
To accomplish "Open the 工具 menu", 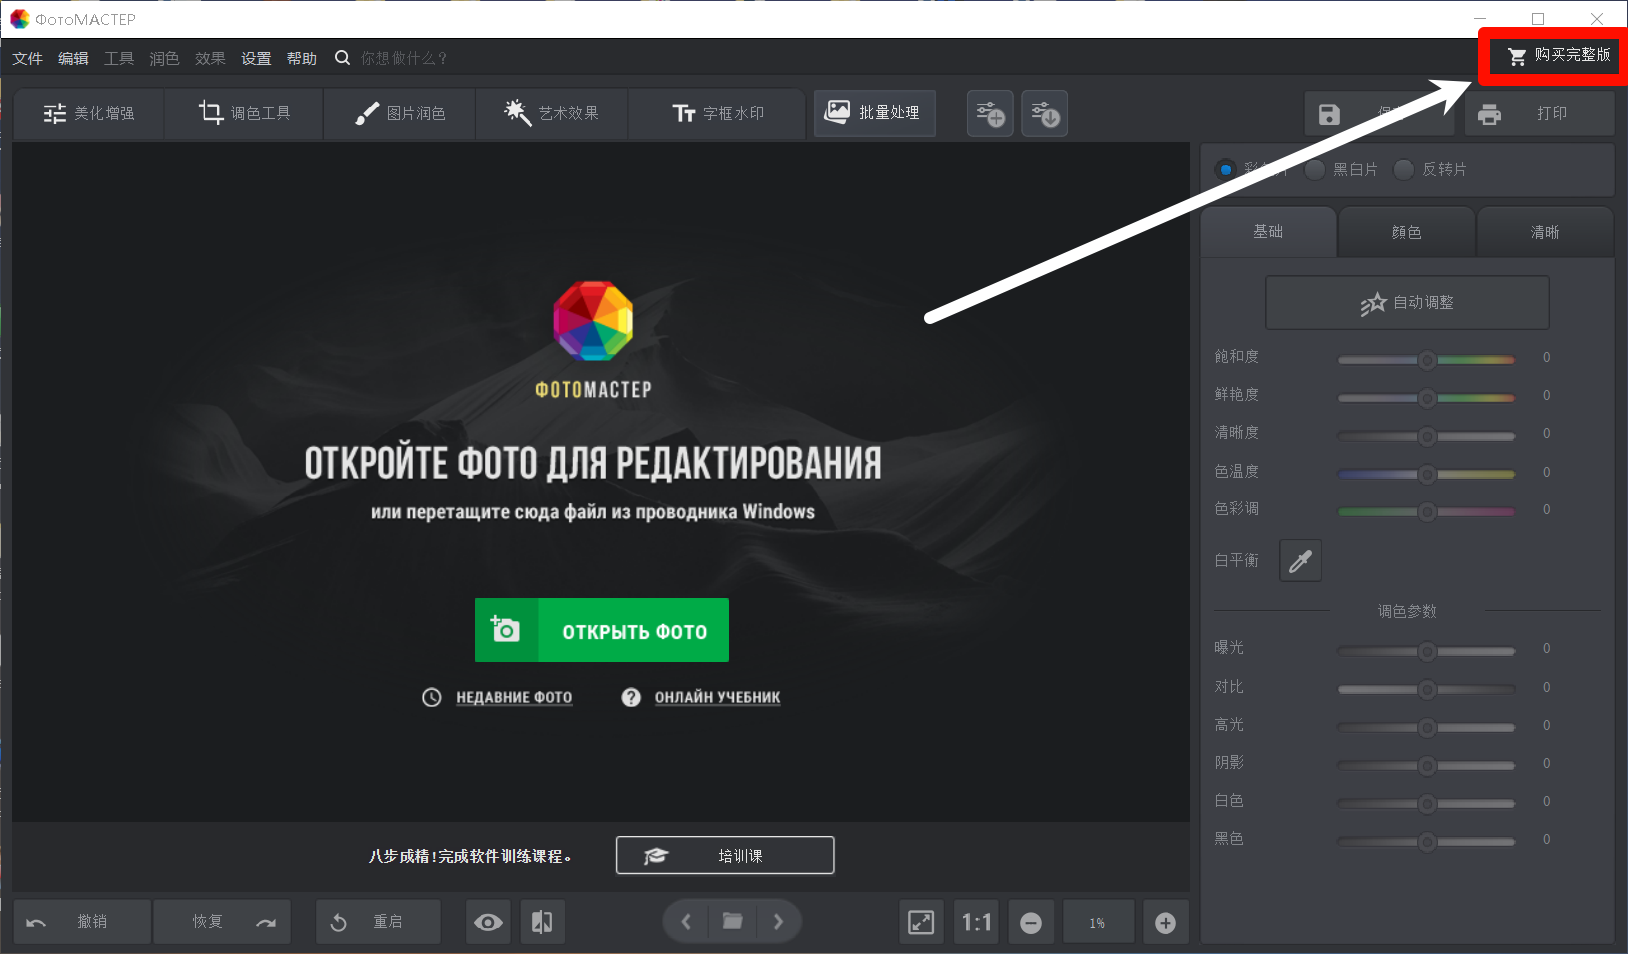I will 119,58.
